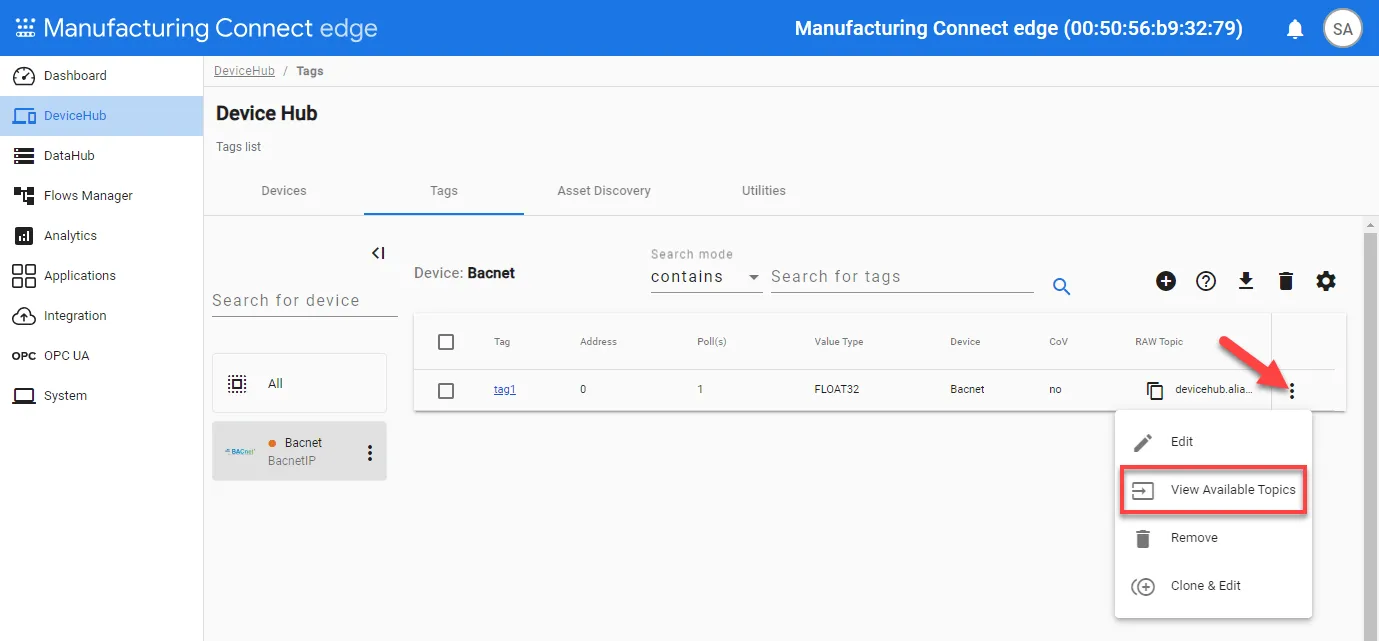Add a new tag with plus icon

1166,281
